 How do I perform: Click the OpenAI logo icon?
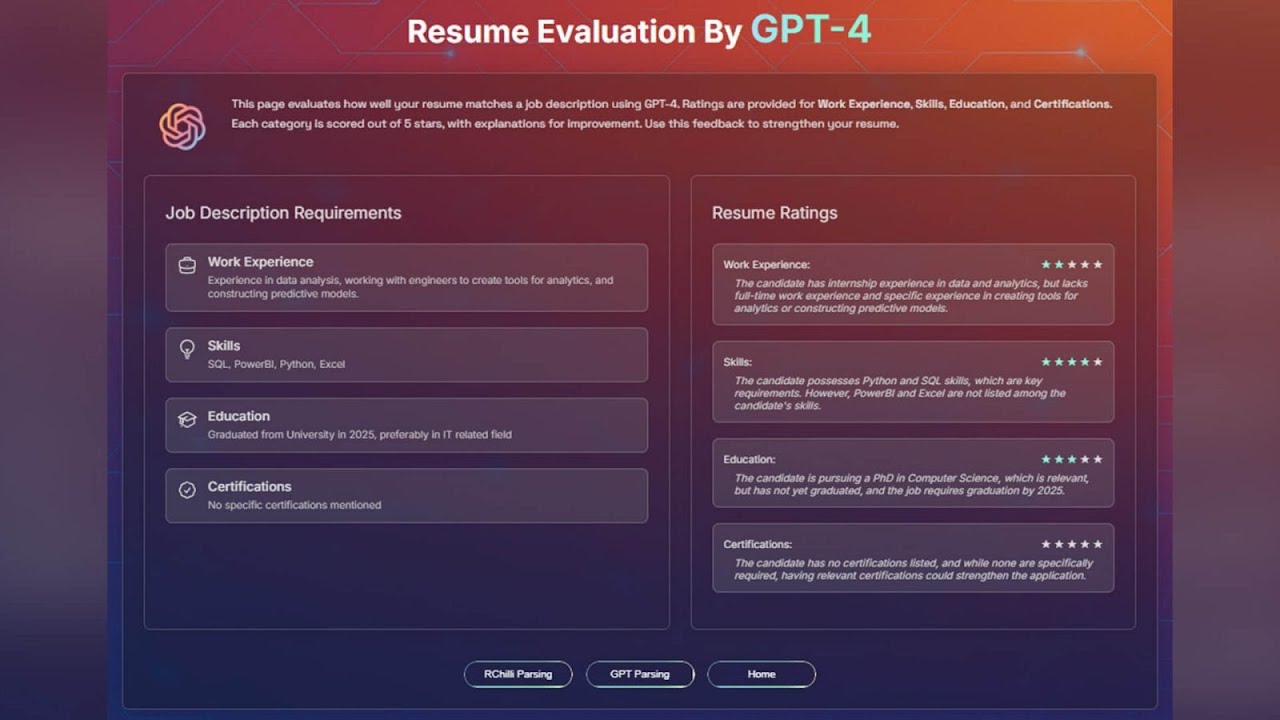[x=182, y=127]
